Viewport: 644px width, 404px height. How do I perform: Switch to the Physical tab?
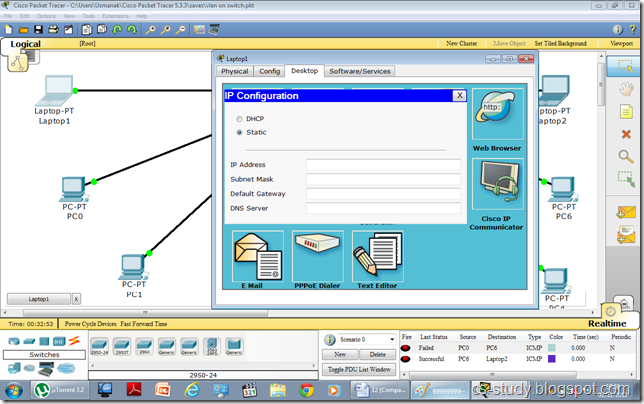(x=235, y=71)
